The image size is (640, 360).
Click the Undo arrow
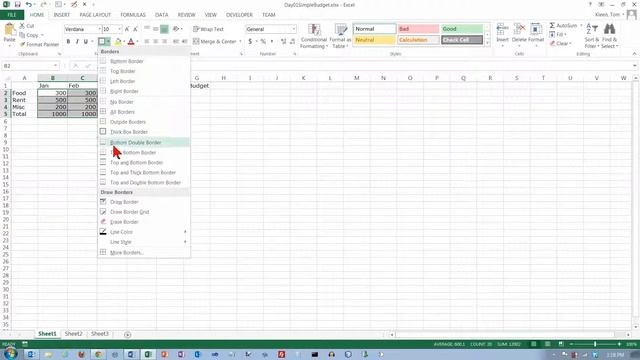tap(29, 4)
